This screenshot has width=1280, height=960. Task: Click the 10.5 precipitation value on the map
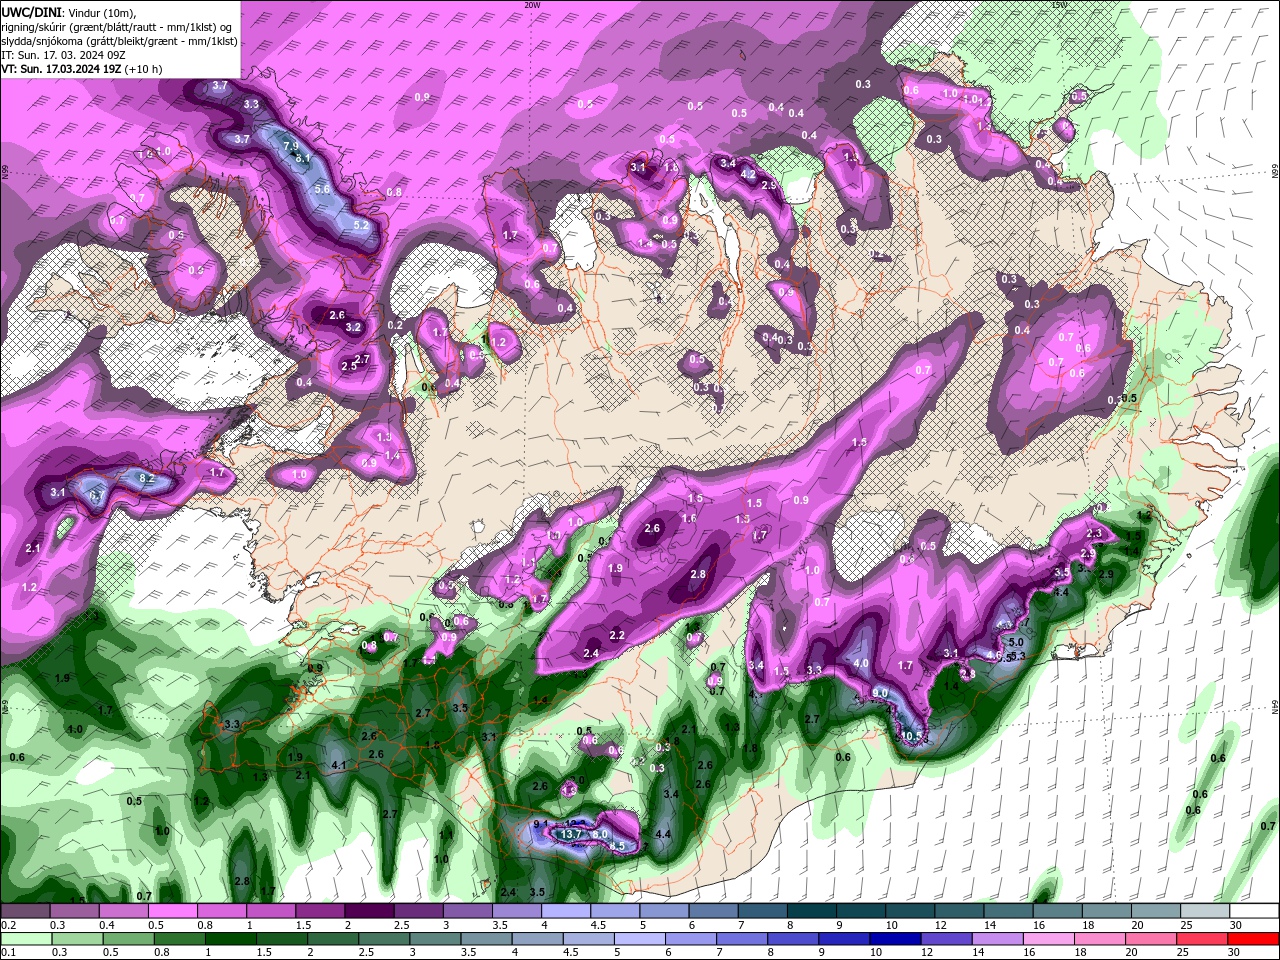(911, 736)
